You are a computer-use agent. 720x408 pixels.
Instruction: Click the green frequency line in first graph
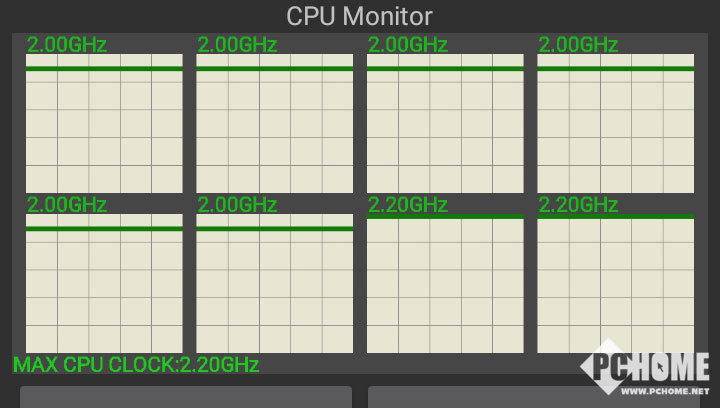104,69
